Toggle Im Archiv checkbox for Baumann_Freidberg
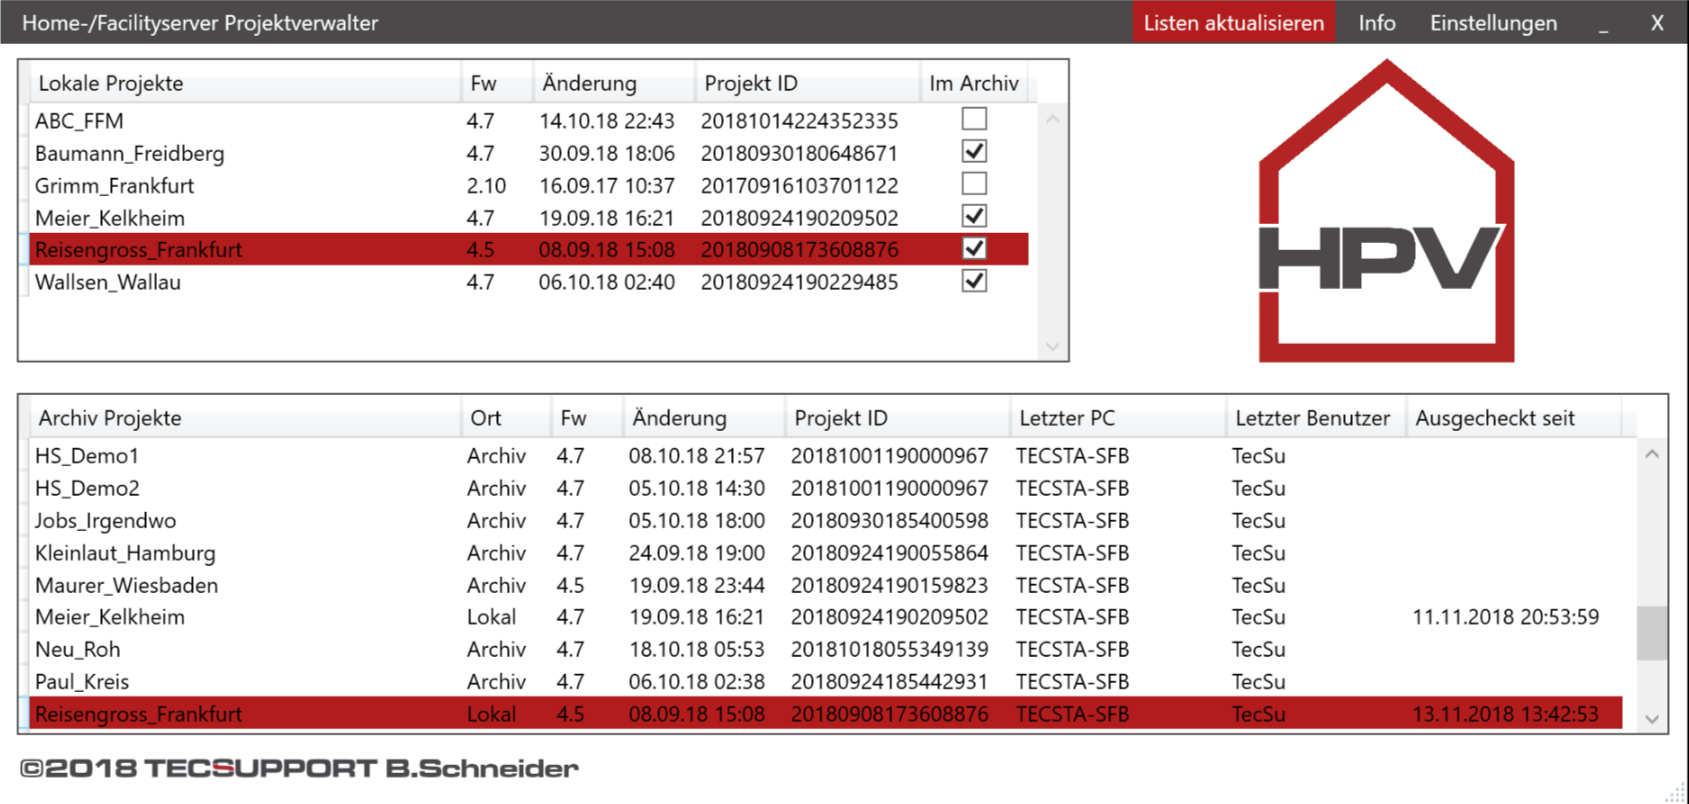This screenshot has height=804, width=1689. 974,151
